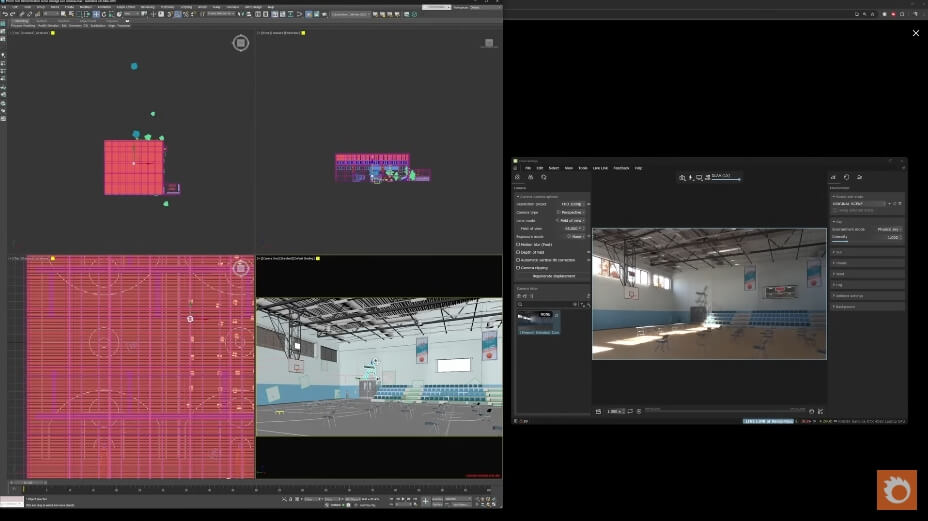Select the Select and Scale tool
This screenshot has width=928, height=521.
click(111, 14)
